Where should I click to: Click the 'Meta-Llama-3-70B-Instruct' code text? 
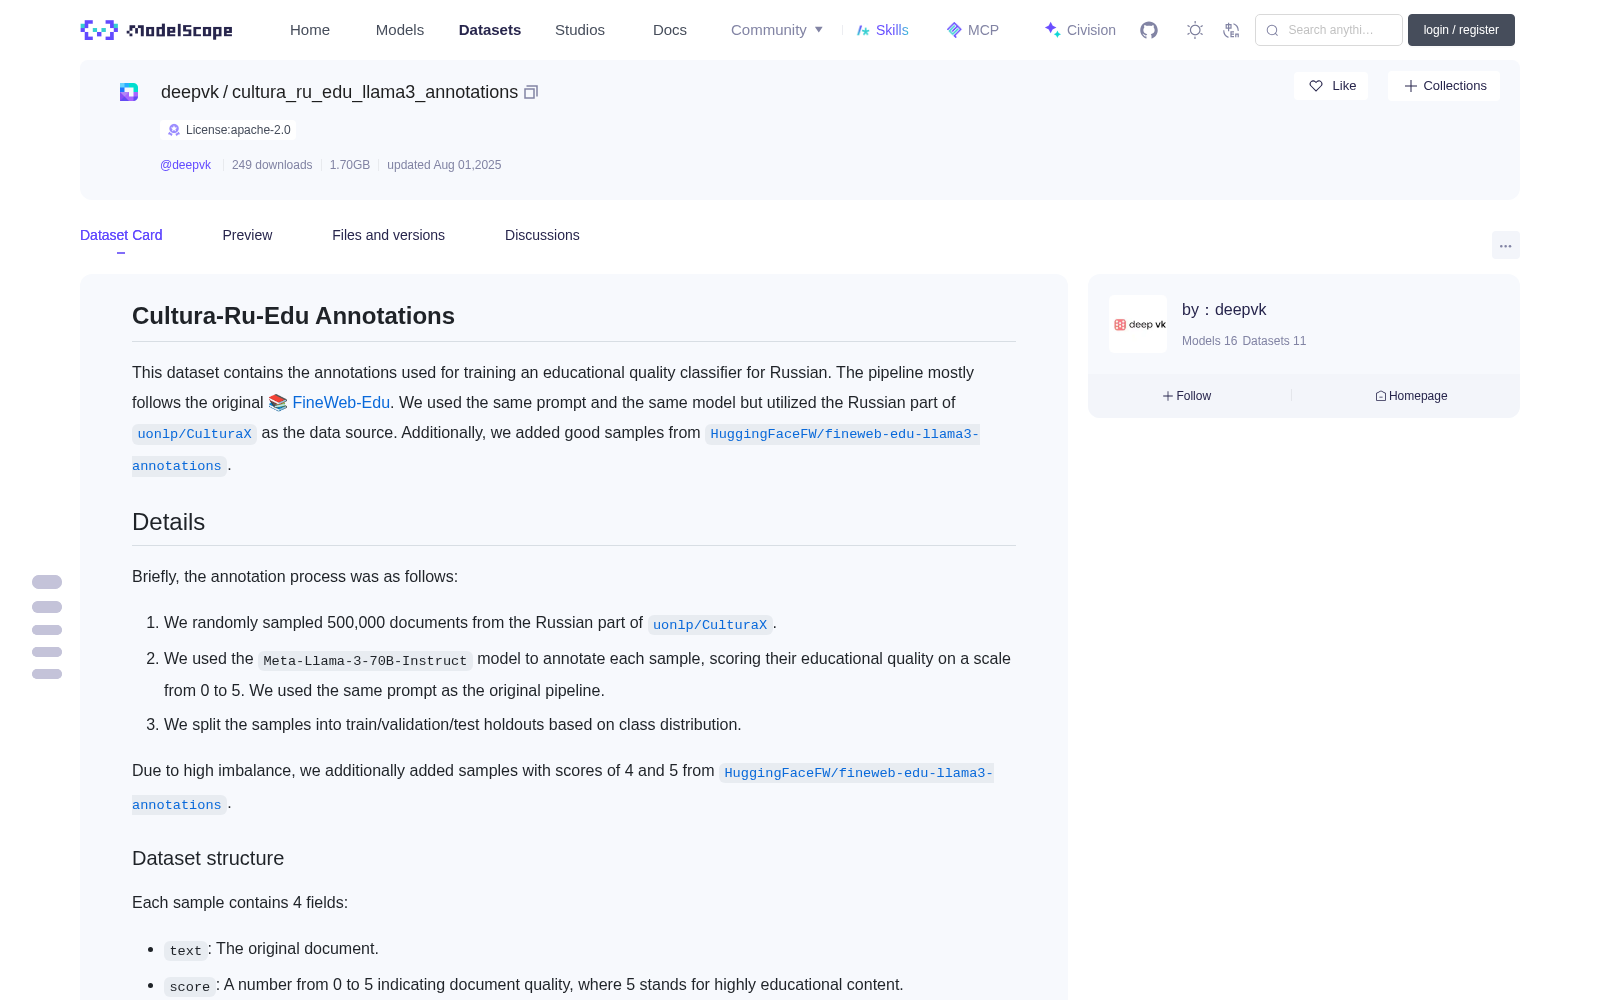tap(365, 661)
